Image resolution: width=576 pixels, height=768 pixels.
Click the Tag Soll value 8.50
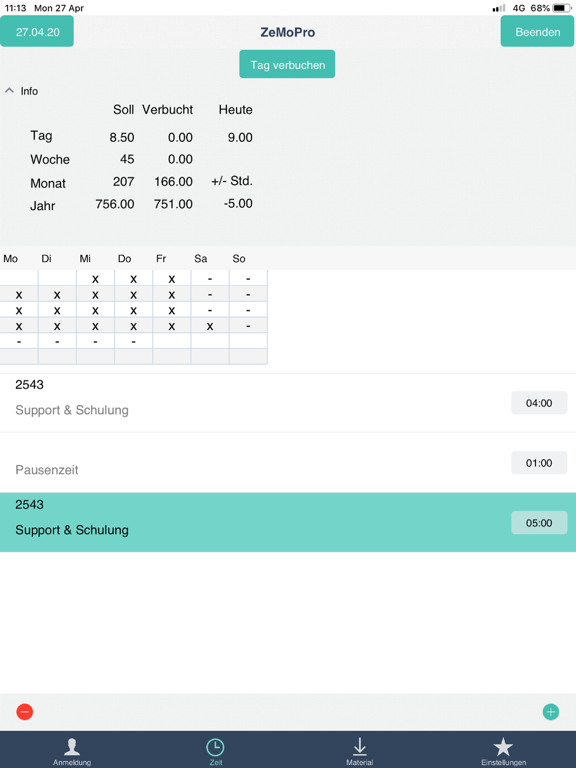click(x=122, y=137)
